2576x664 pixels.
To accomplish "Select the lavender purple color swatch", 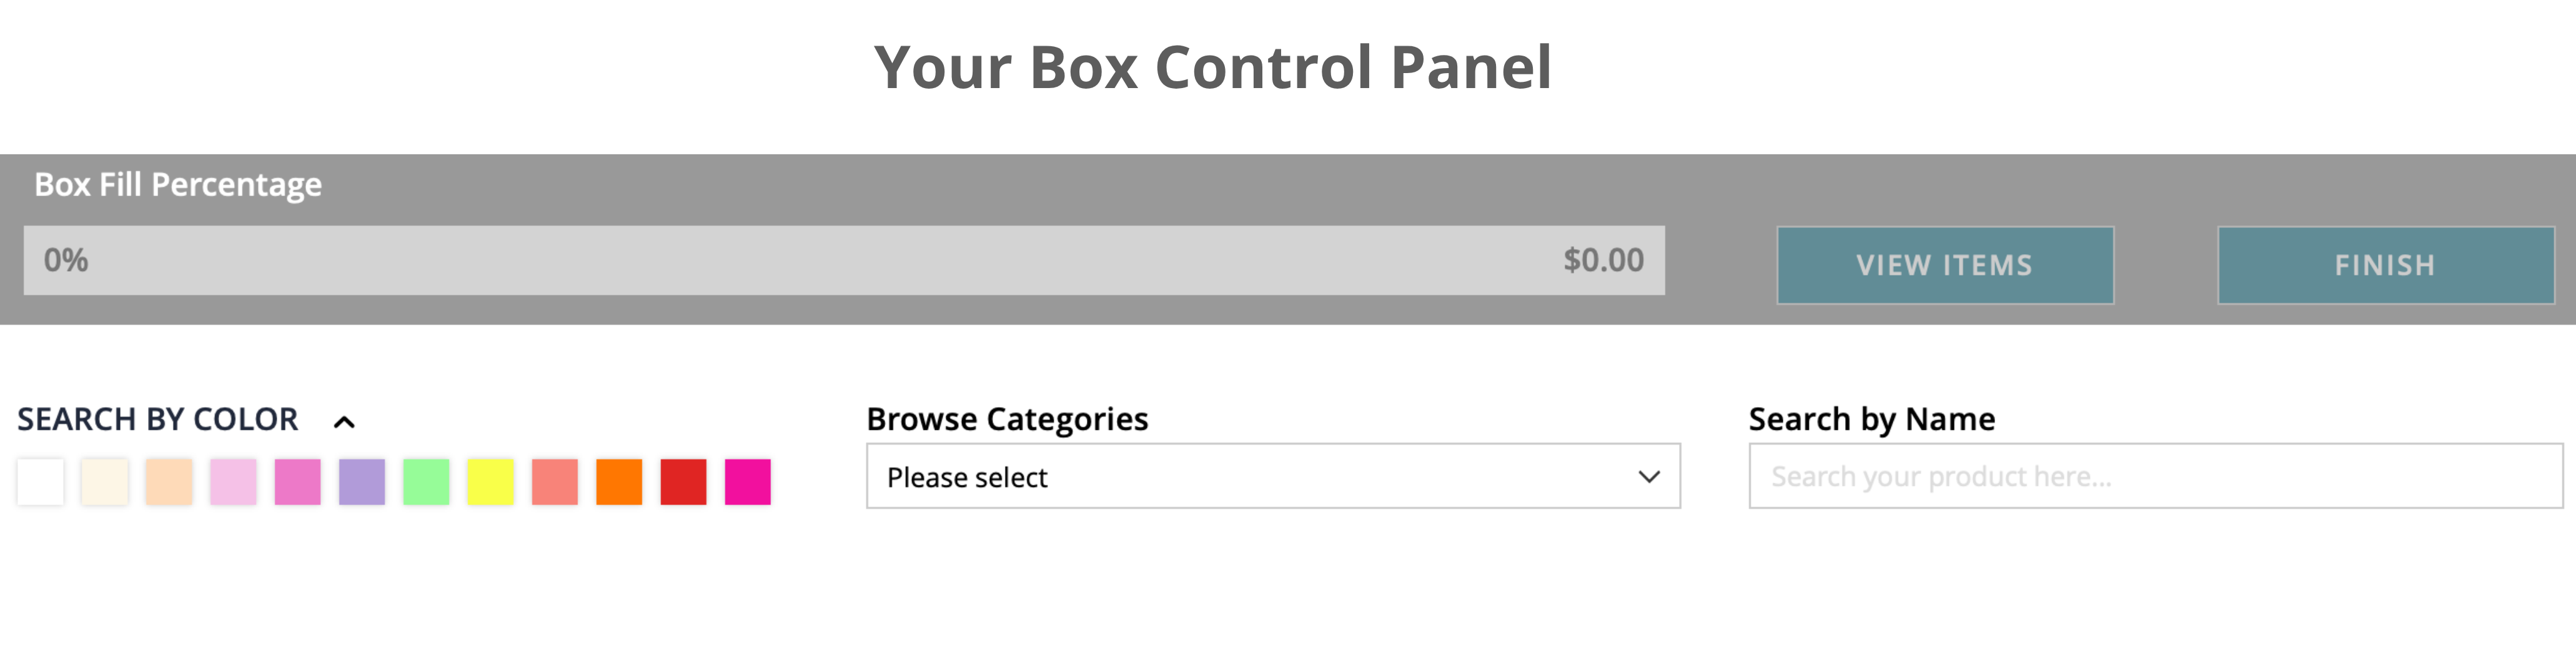I will pos(362,482).
